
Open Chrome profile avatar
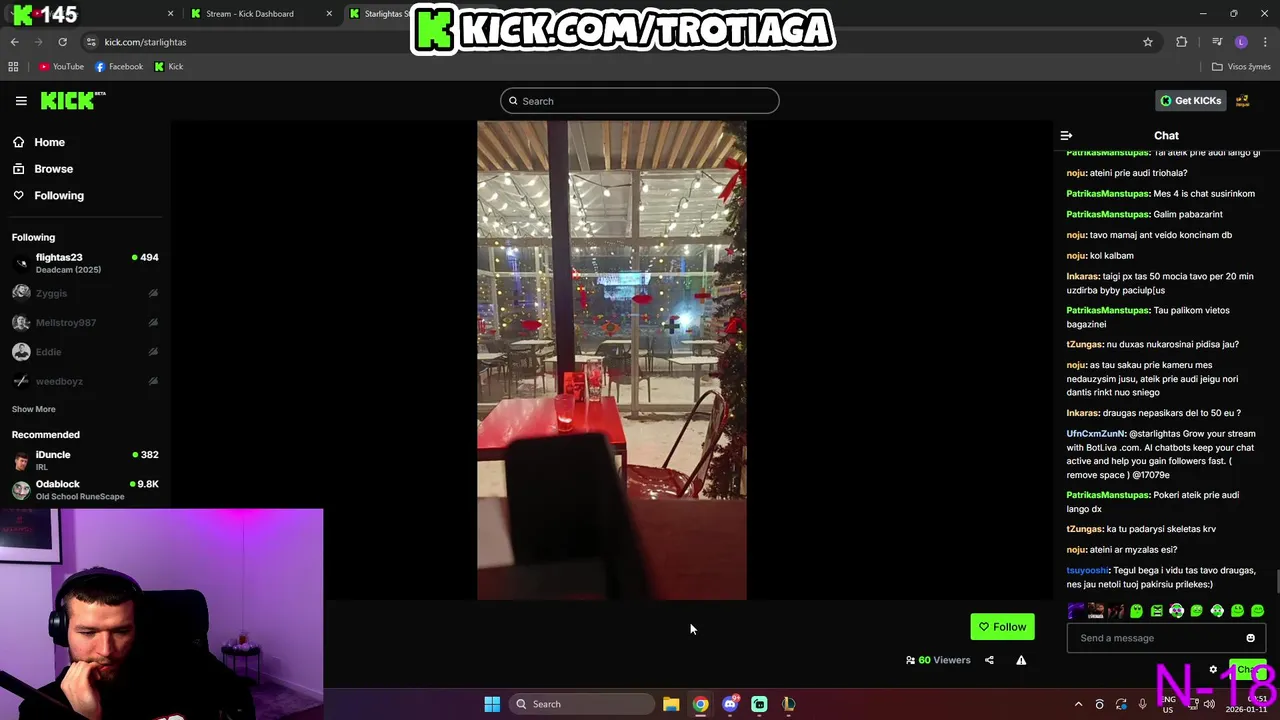(x=1241, y=42)
